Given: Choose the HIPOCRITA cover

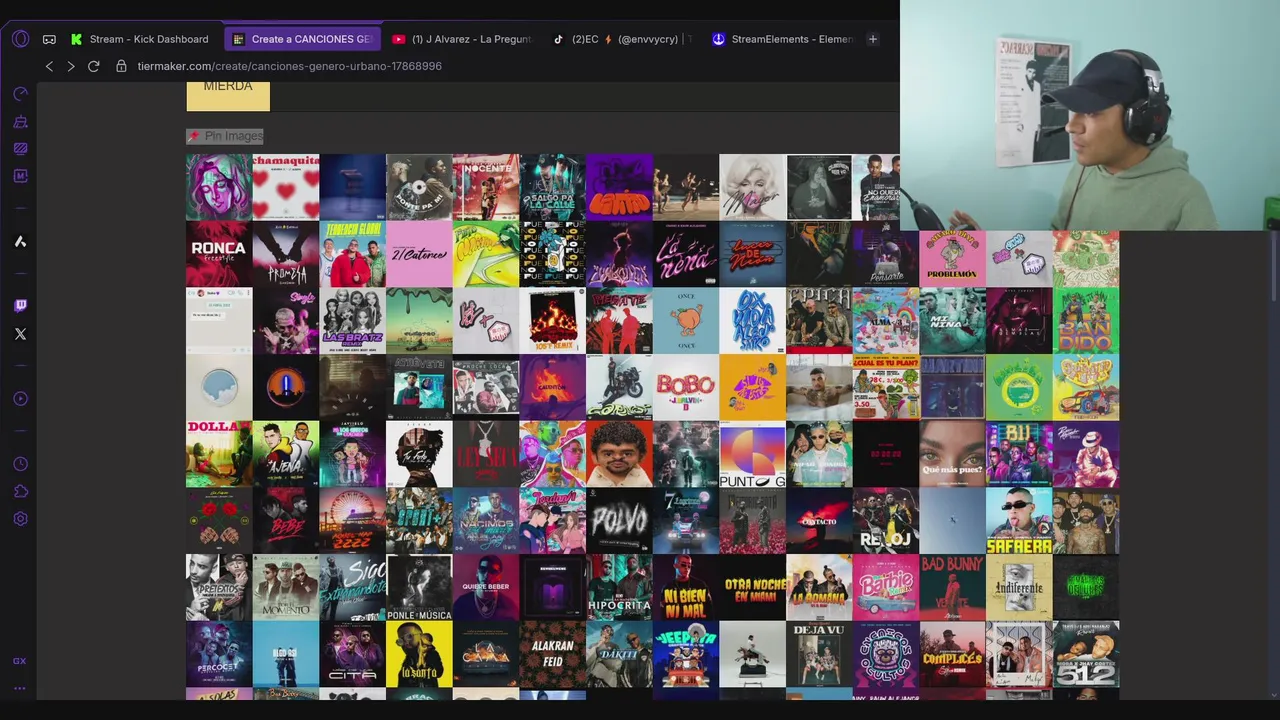Looking at the screenshot, I should click(619, 588).
